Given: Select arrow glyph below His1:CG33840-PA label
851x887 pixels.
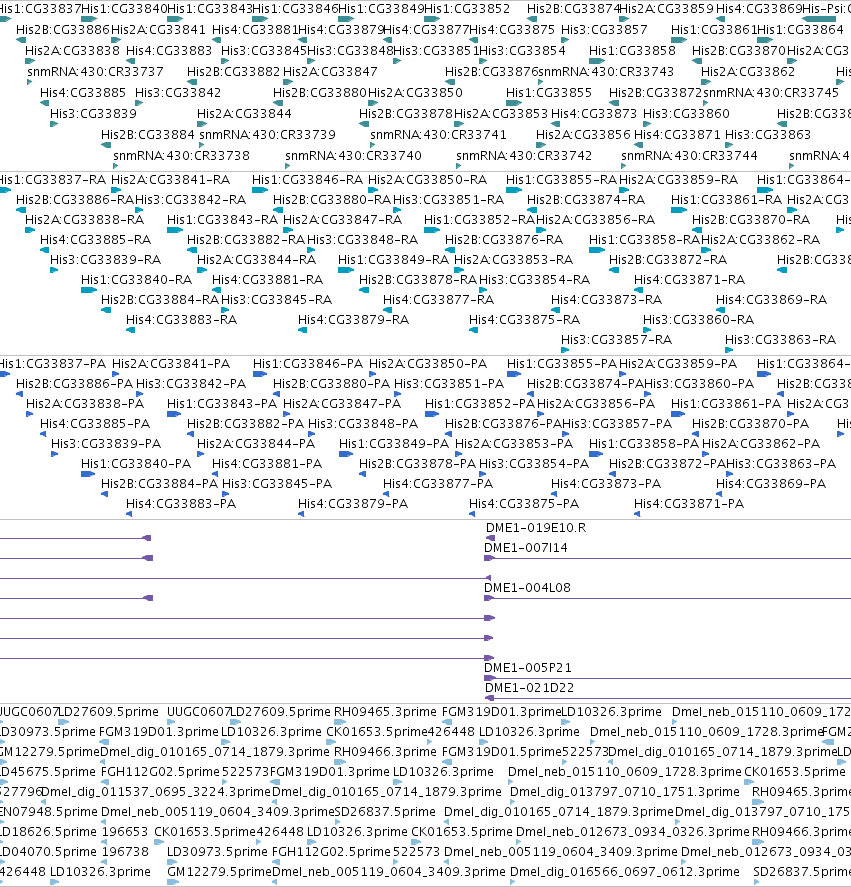Looking at the screenshot, I should pos(88,474).
